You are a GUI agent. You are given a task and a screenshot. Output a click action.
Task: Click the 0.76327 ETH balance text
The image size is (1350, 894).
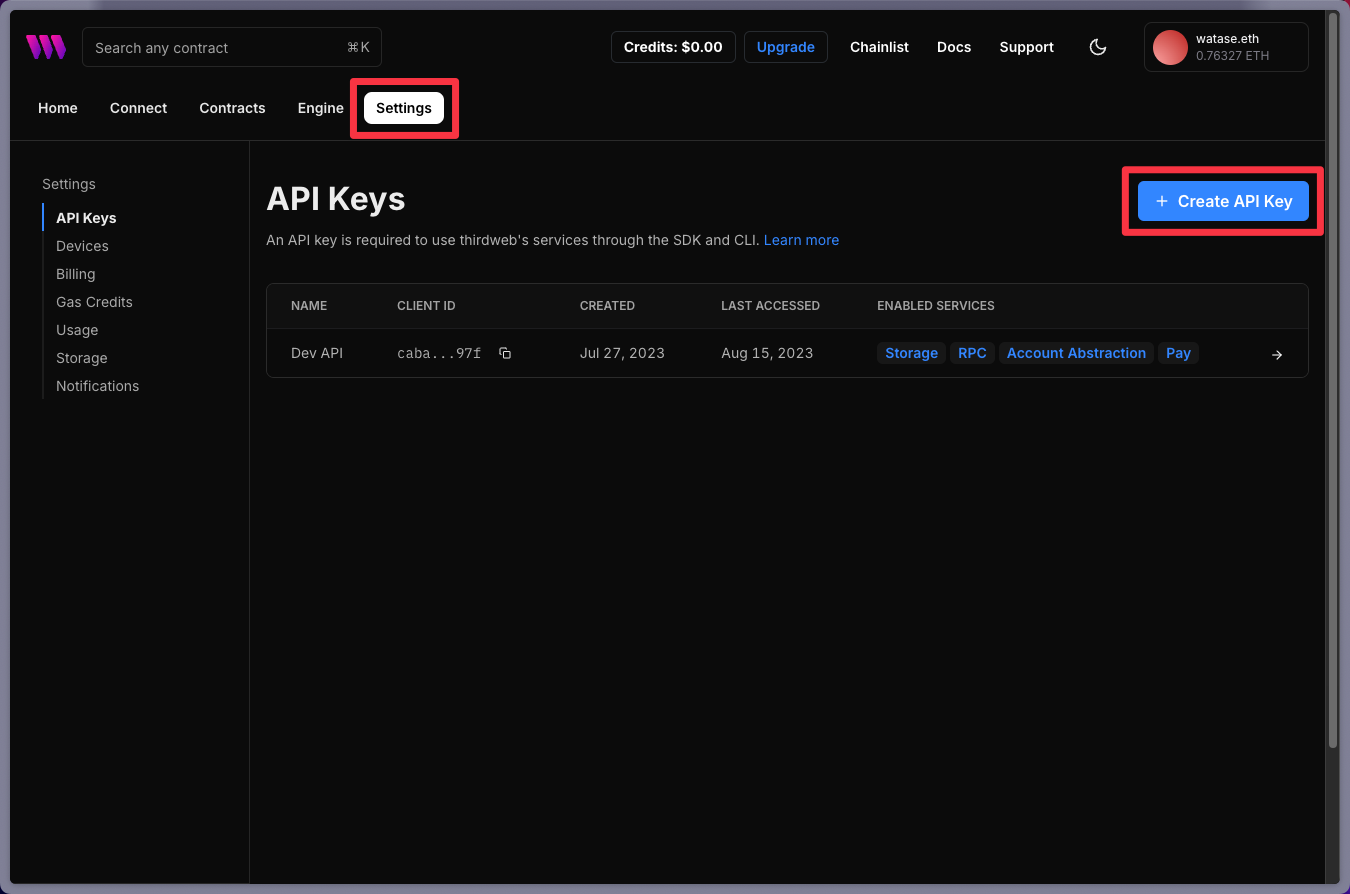click(1232, 56)
